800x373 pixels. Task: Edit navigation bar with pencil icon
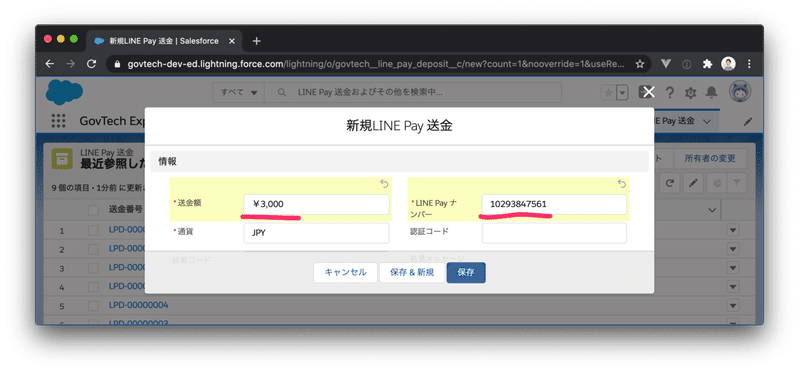pyautogui.click(x=747, y=122)
